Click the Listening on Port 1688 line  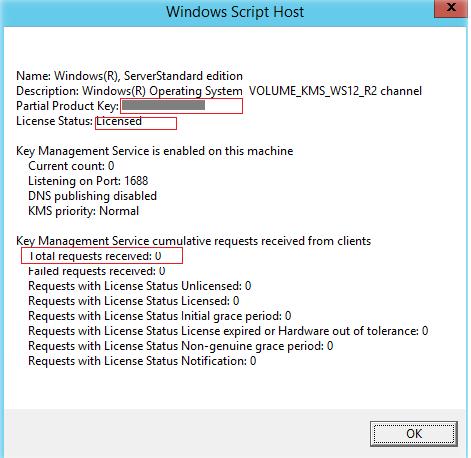coord(88,181)
